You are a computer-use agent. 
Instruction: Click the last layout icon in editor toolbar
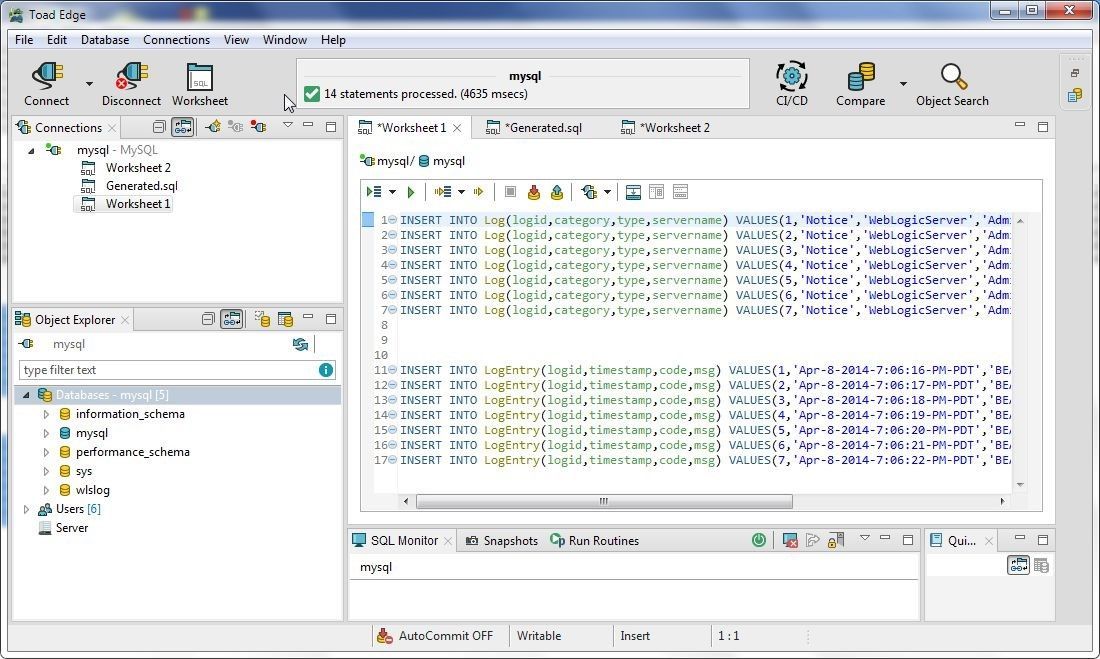tap(680, 192)
